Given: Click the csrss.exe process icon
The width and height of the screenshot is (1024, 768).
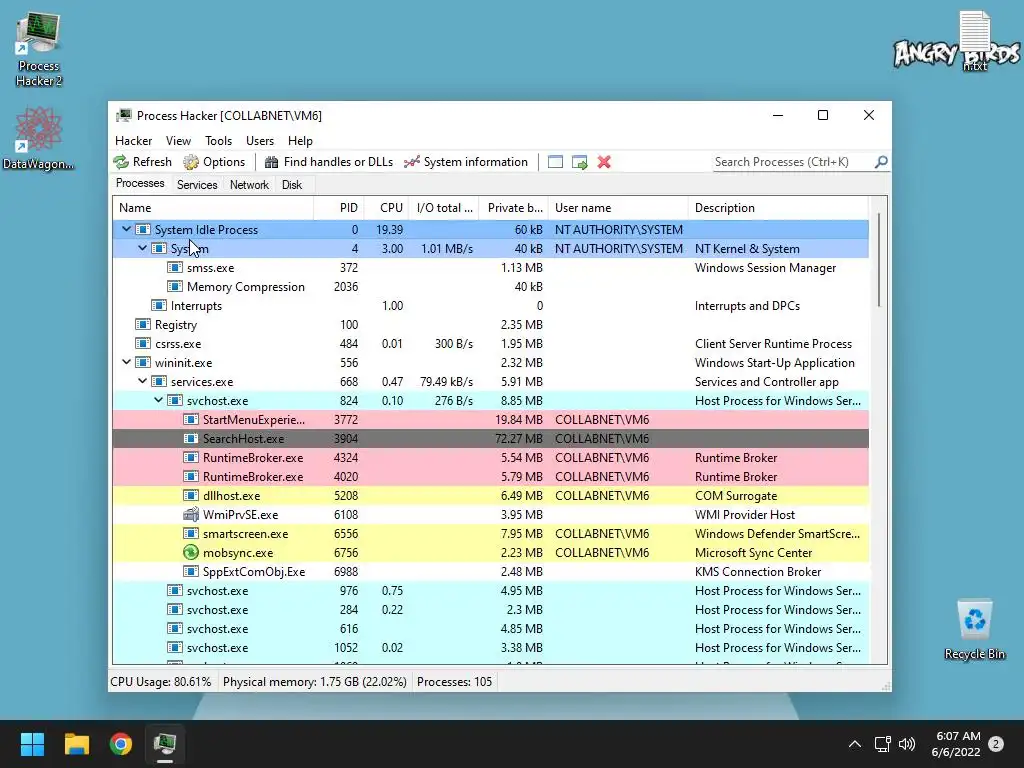Looking at the screenshot, I should pos(142,343).
